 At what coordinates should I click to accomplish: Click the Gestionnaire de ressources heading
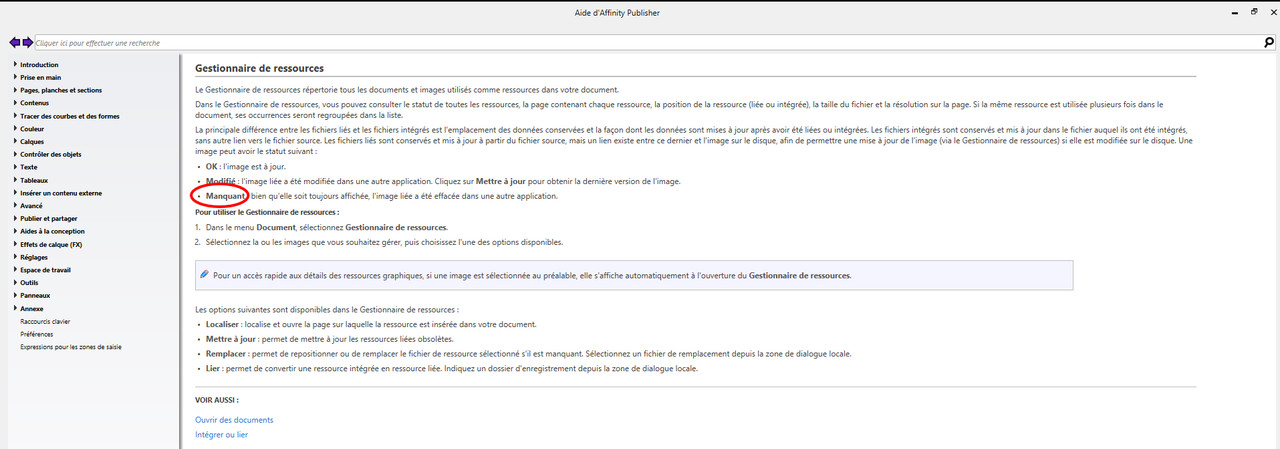click(x=259, y=69)
